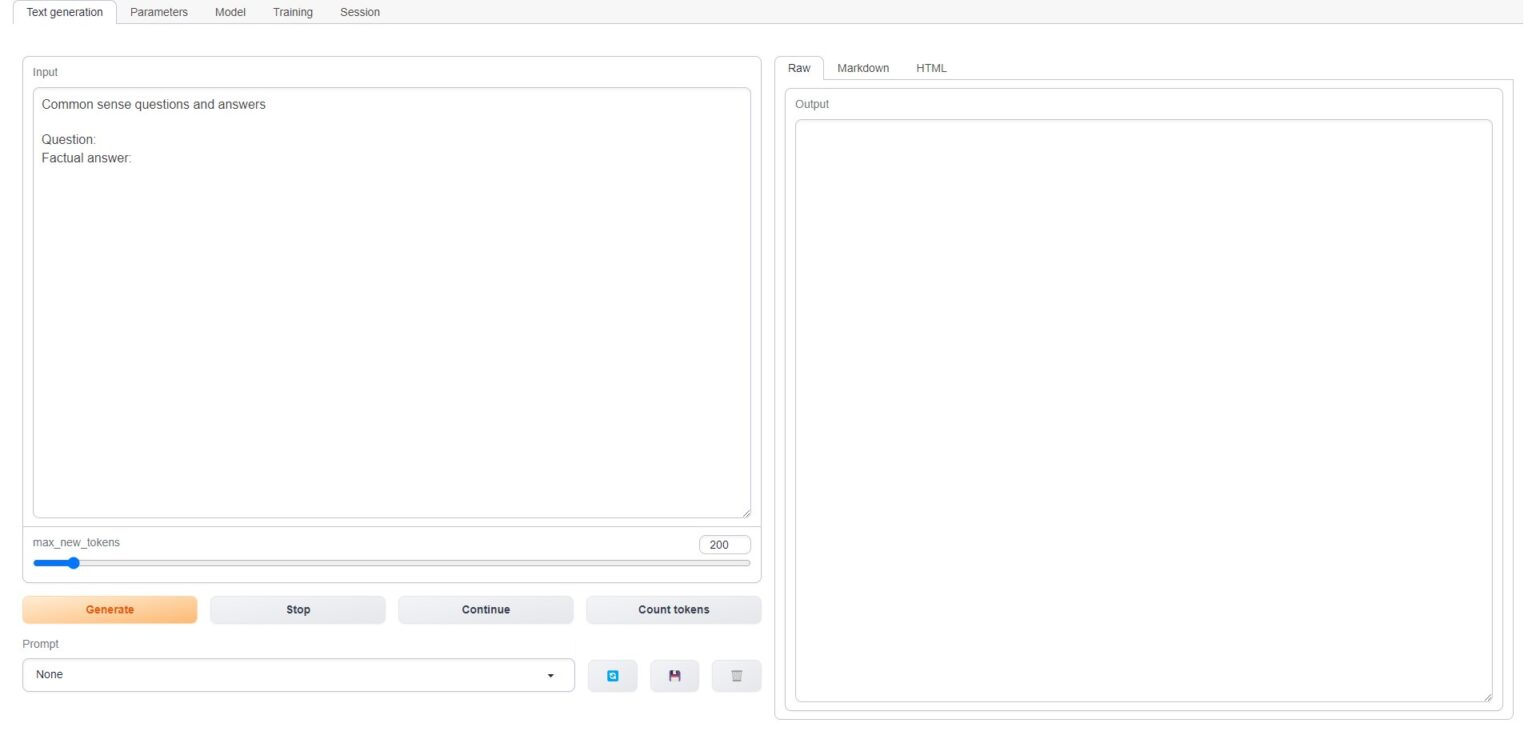This screenshot has width=1536, height=743.
Task: Go to the Training tab
Action: point(292,12)
